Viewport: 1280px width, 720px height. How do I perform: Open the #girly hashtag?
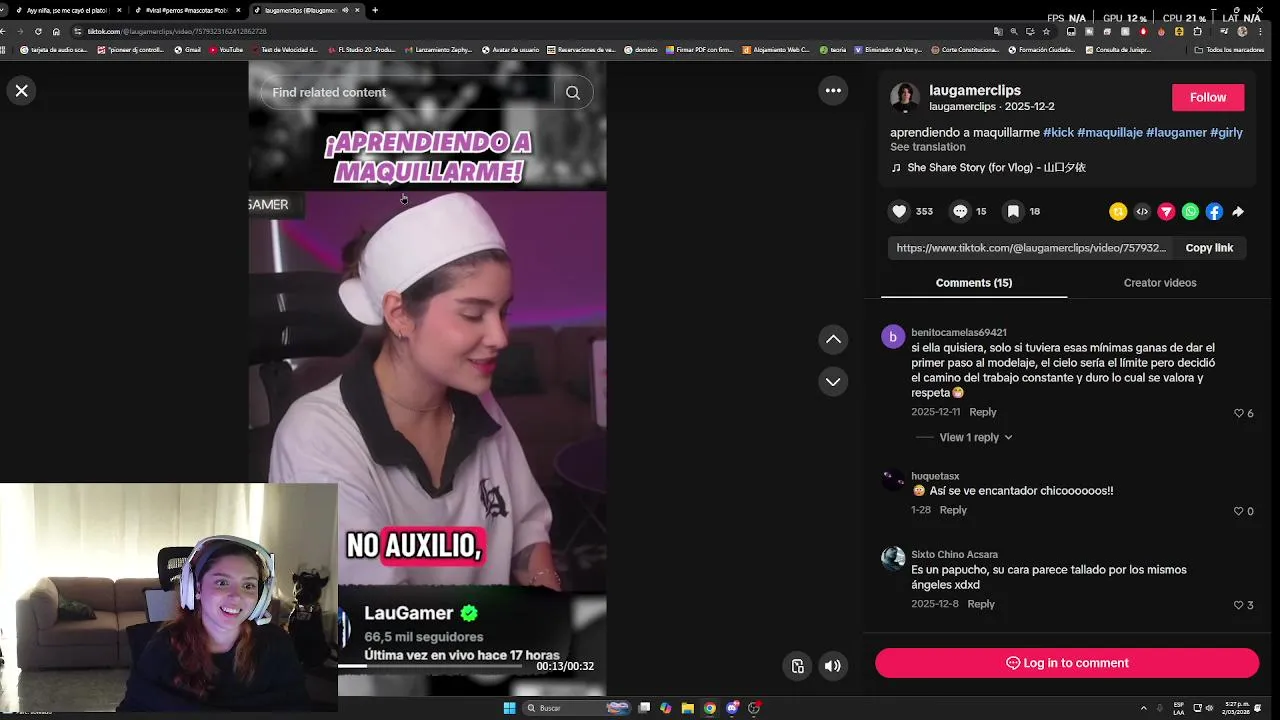click(1226, 132)
